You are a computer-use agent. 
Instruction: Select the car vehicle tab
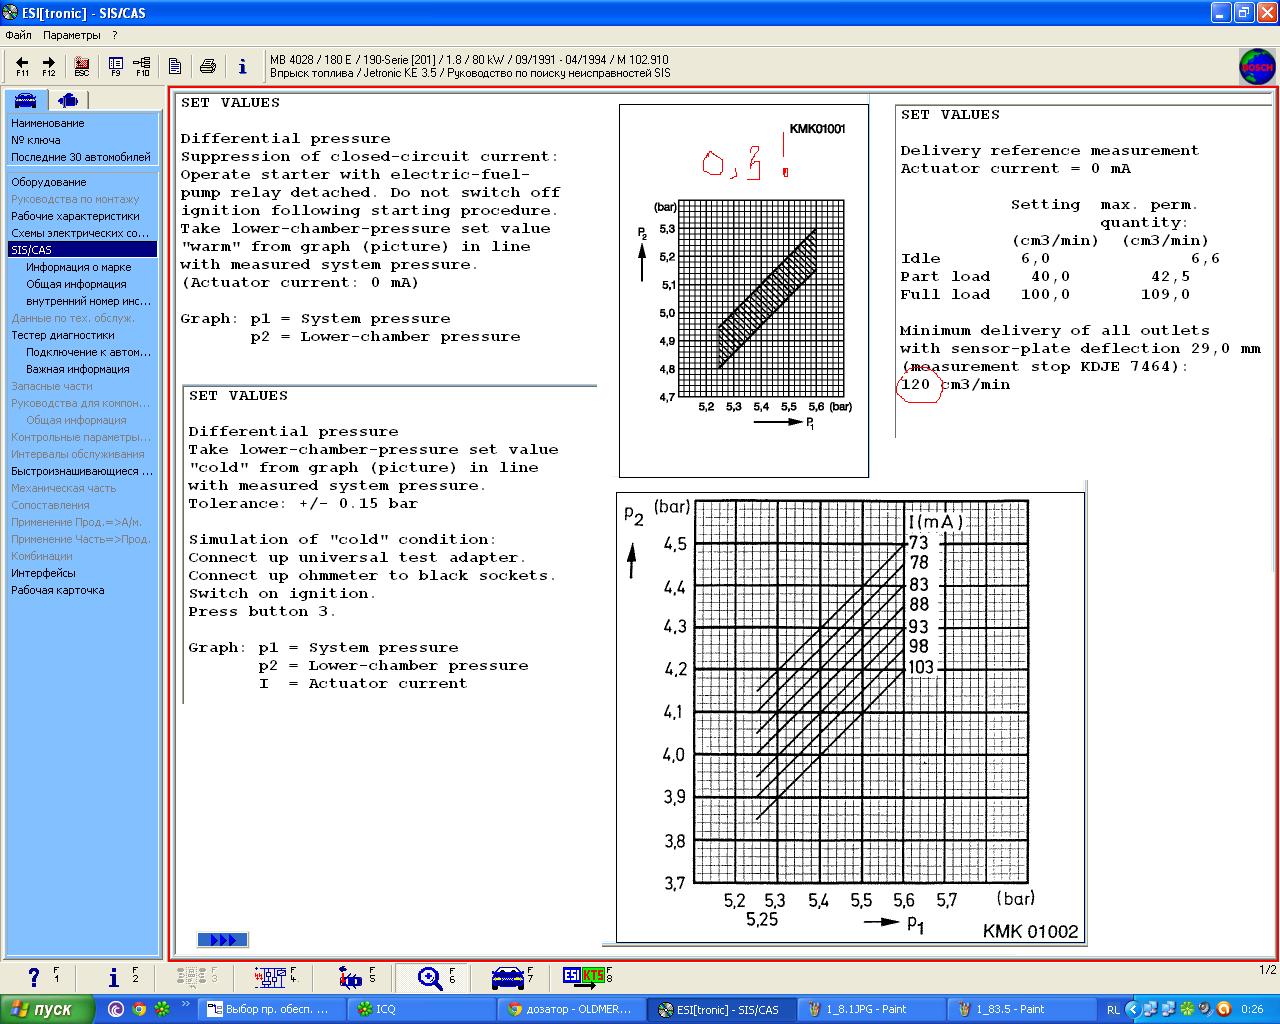[25, 100]
